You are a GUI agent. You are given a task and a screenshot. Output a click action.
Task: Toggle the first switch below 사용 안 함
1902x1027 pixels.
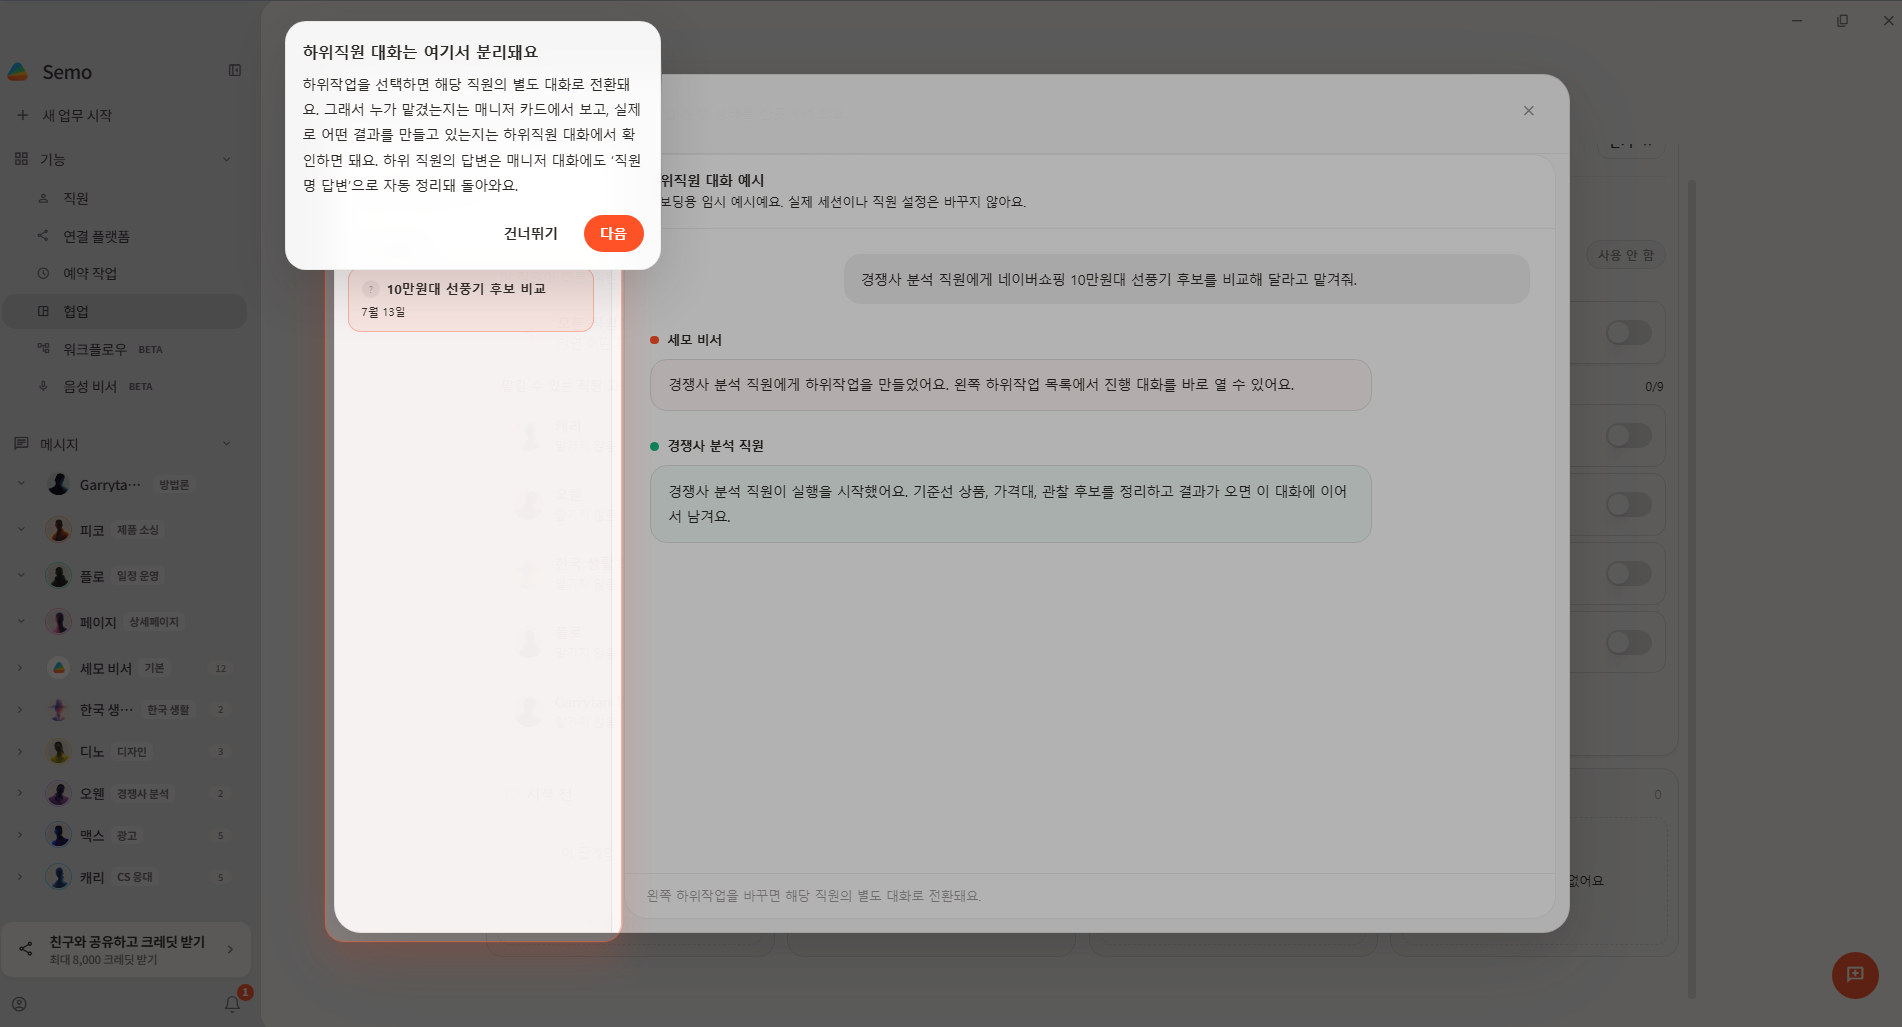coord(1628,333)
